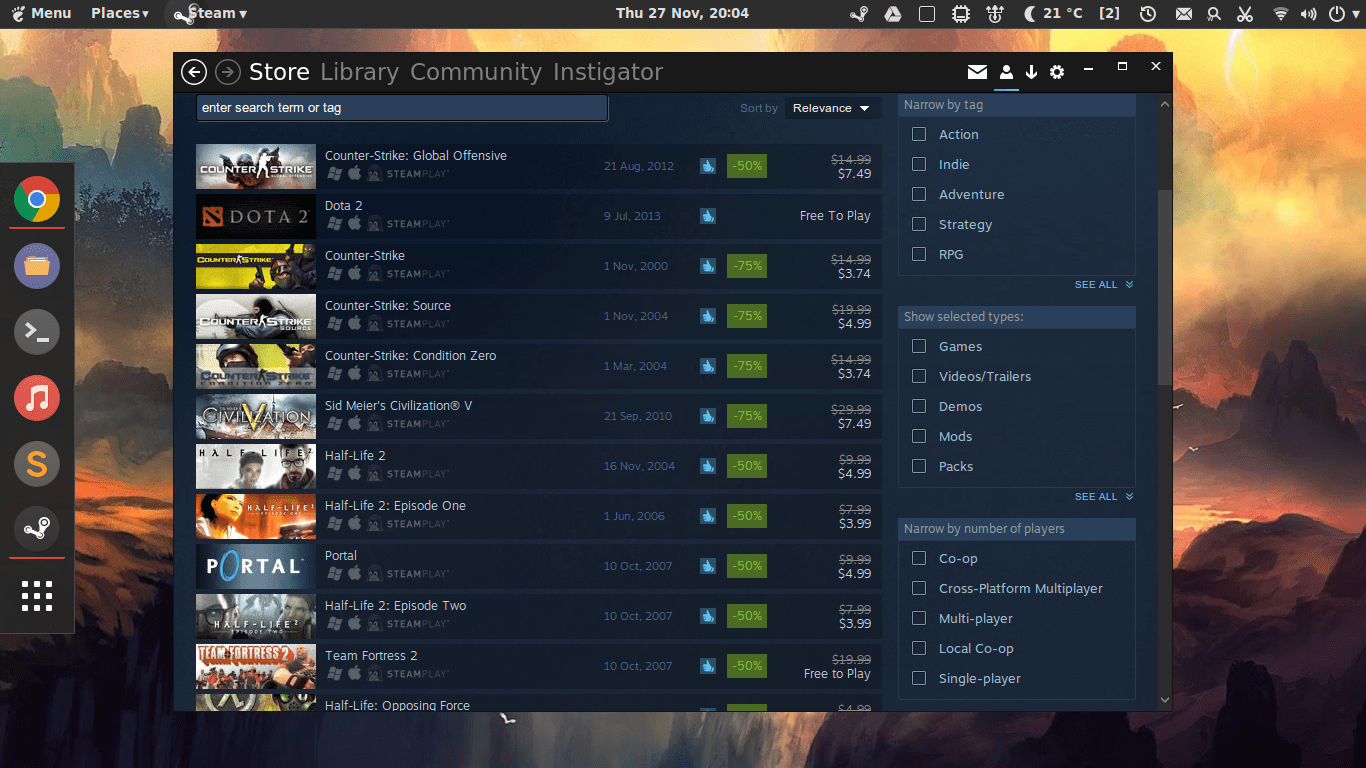Viewport: 1366px width, 768px height.
Task: Expand SEE ALL under Show selected types
Action: coord(1104,497)
